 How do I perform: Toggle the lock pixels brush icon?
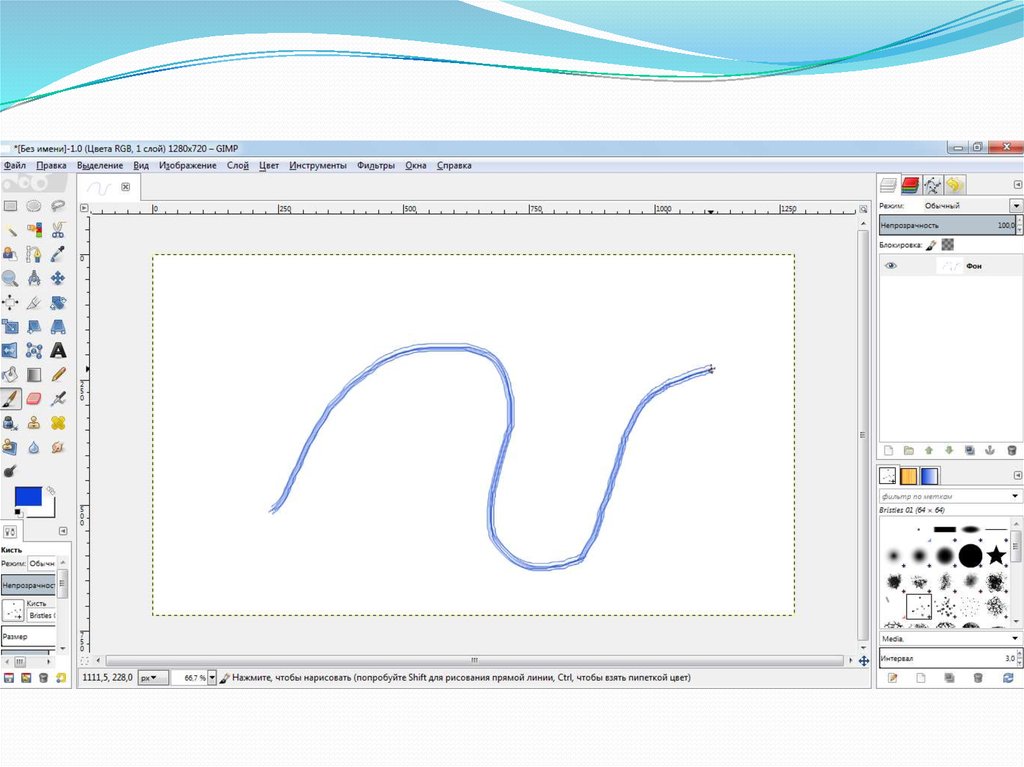pyautogui.click(x=931, y=244)
